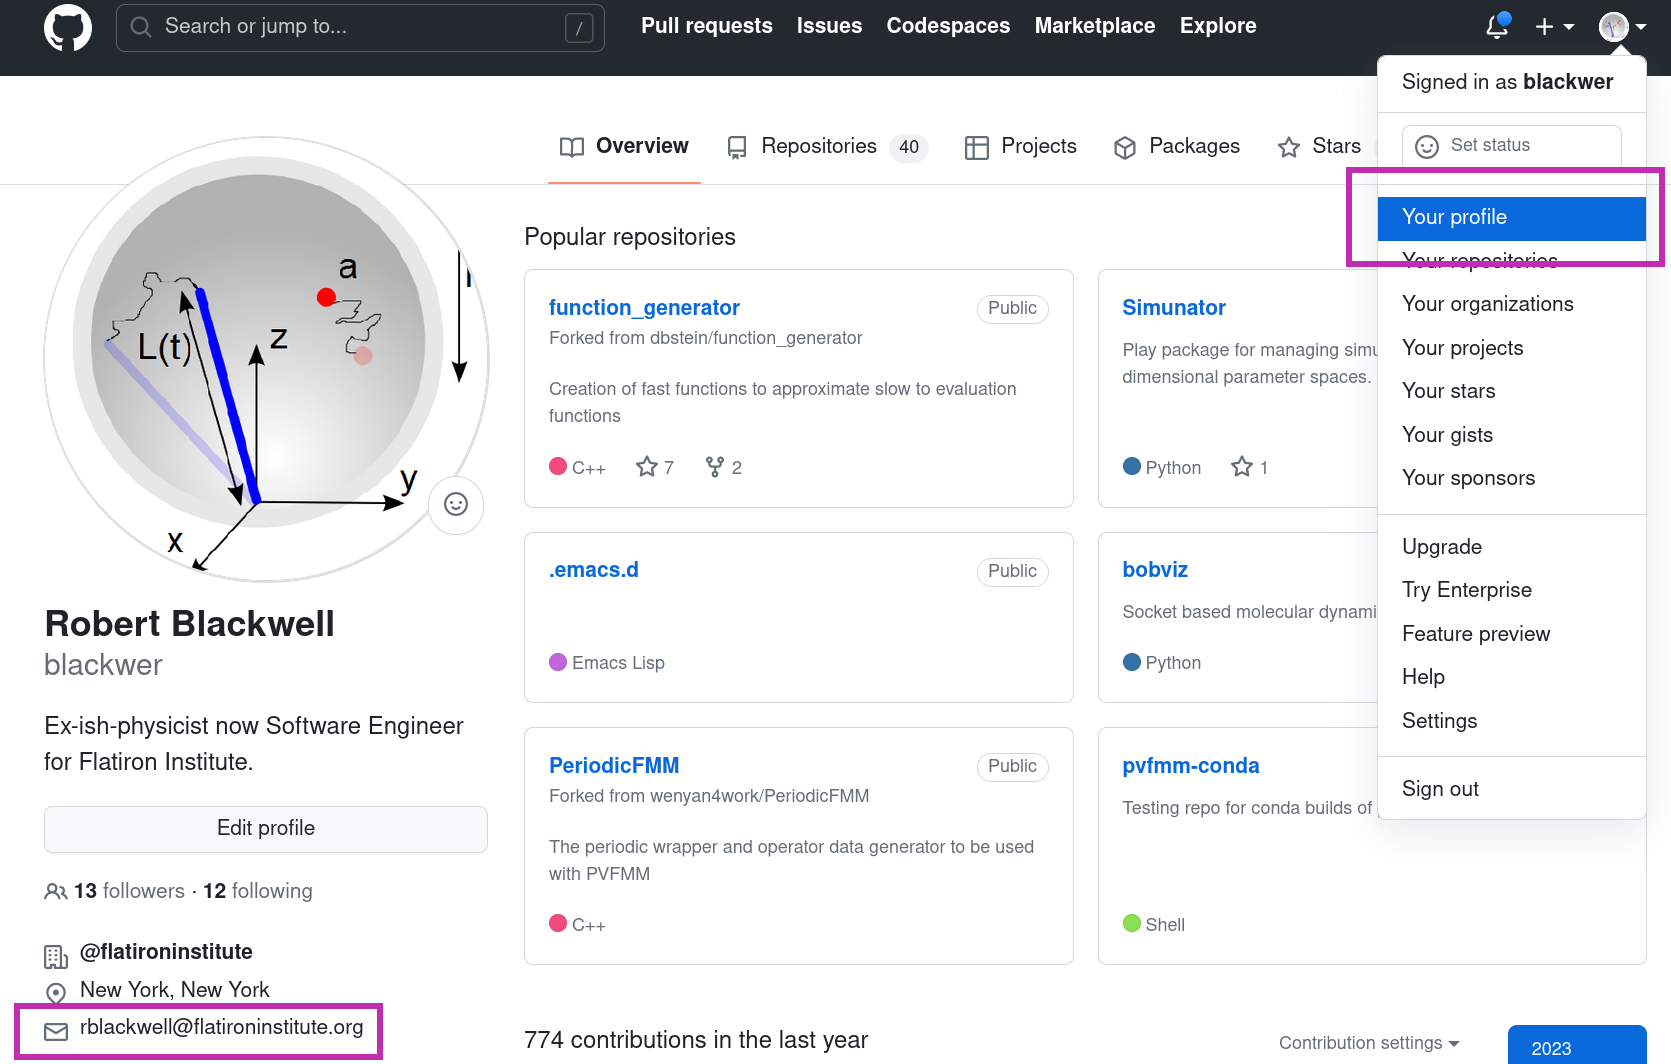This screenshot has width=1671, height=1064.
Task: Open Codespaces from header
Action: pyautogui.click(x=948, y=26)
